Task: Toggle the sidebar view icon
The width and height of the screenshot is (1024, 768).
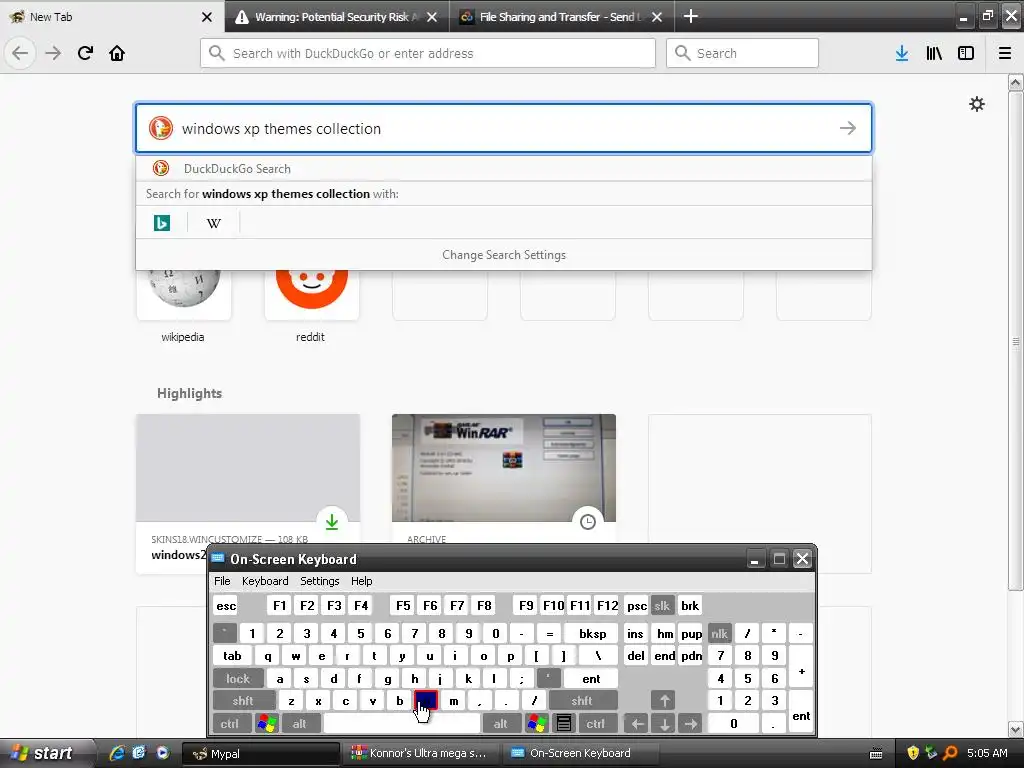Action: [966, 53]
